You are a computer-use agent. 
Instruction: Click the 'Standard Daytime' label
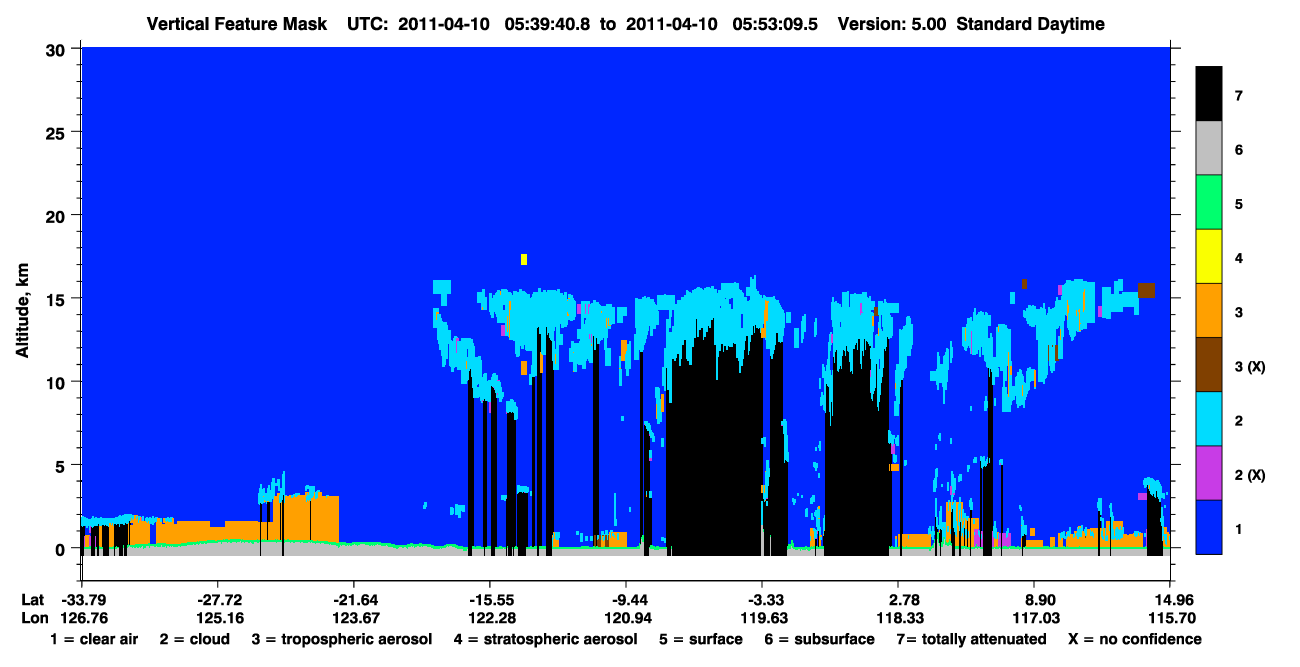[x=1031, y=24]
